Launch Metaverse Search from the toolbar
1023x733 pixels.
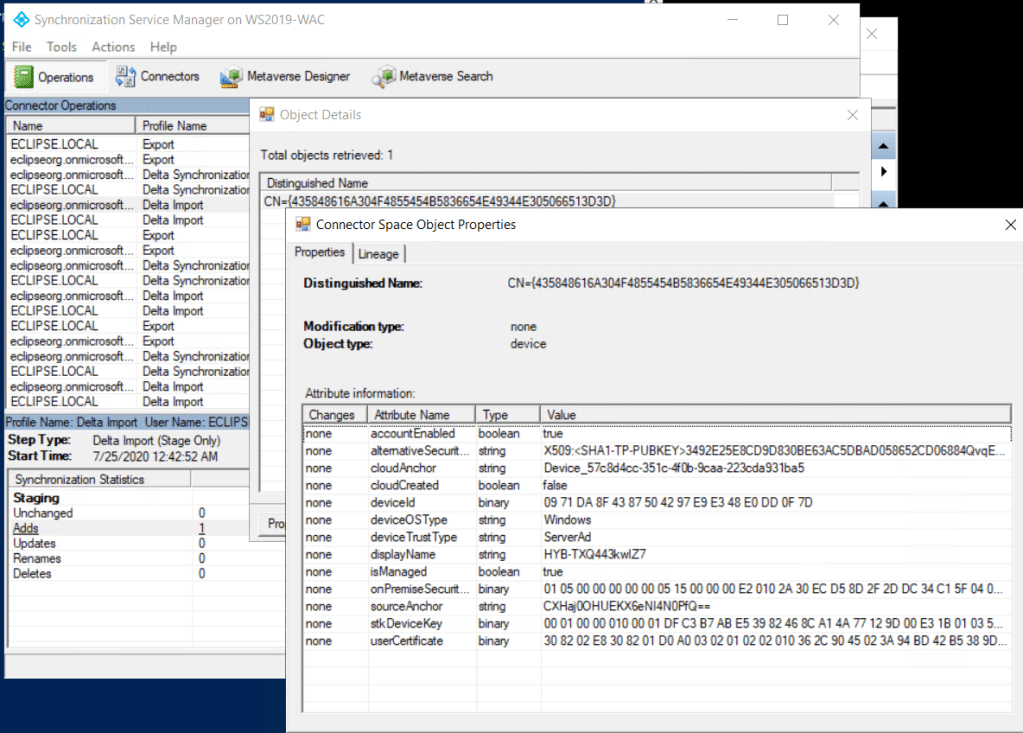click(x=433, y=76)
